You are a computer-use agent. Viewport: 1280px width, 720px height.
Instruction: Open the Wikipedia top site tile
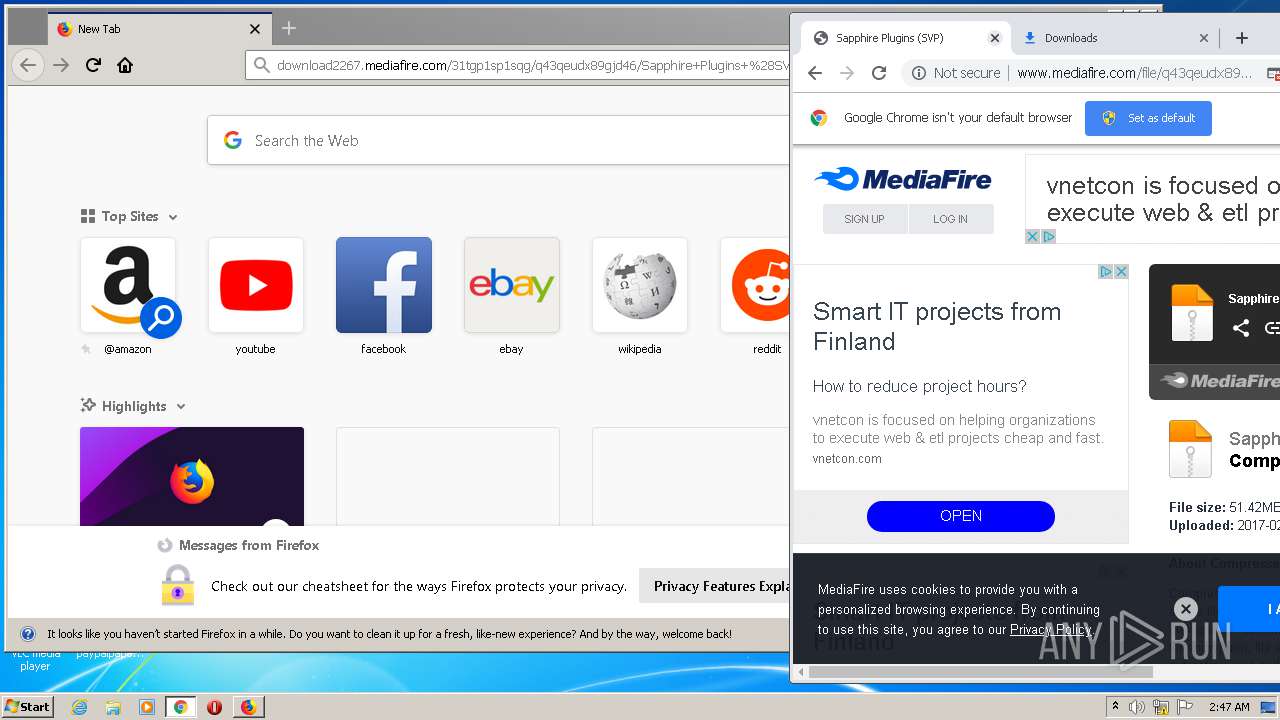(x=640, y=285)
